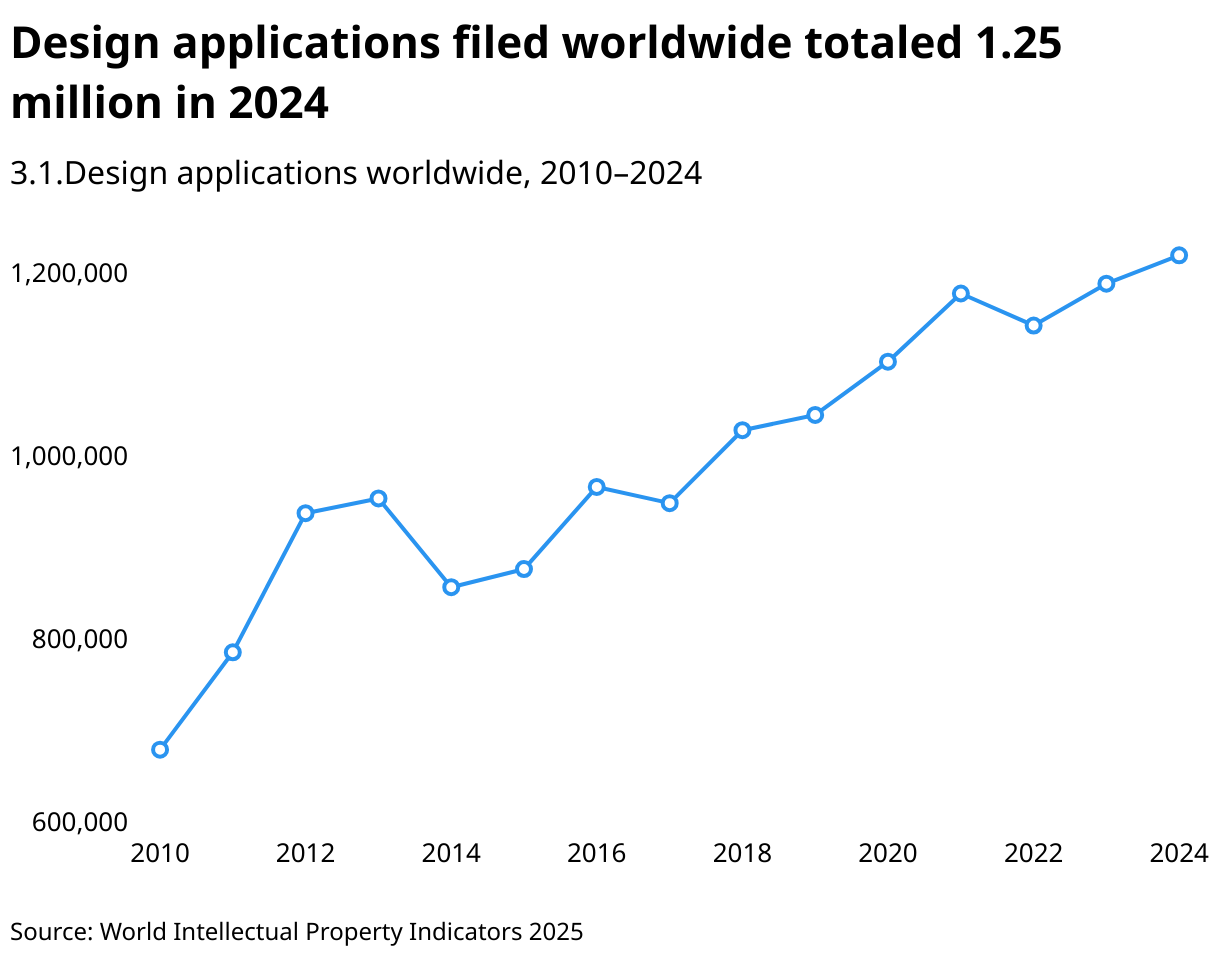1220x958 pixels.
Task: Select the 600,000 y-axis label
Action: coord(78,822)
